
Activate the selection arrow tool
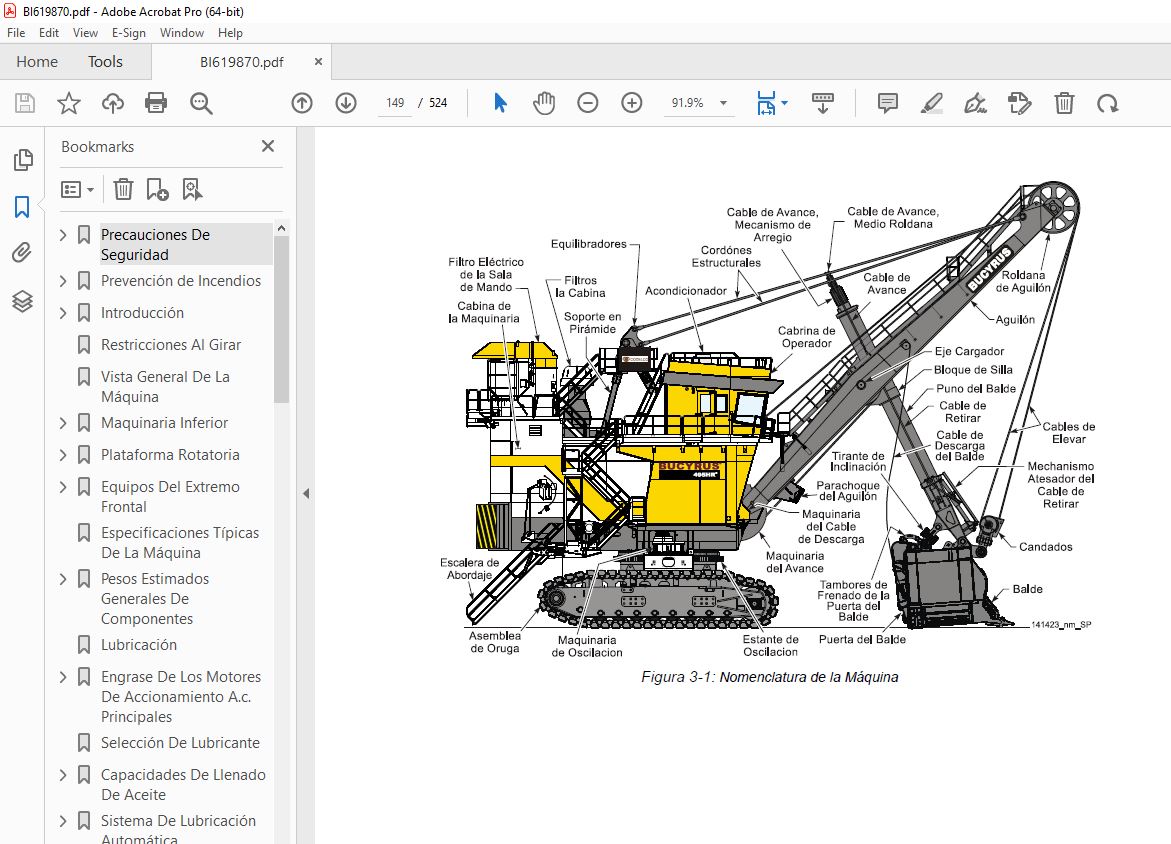(x=500, y=103)
